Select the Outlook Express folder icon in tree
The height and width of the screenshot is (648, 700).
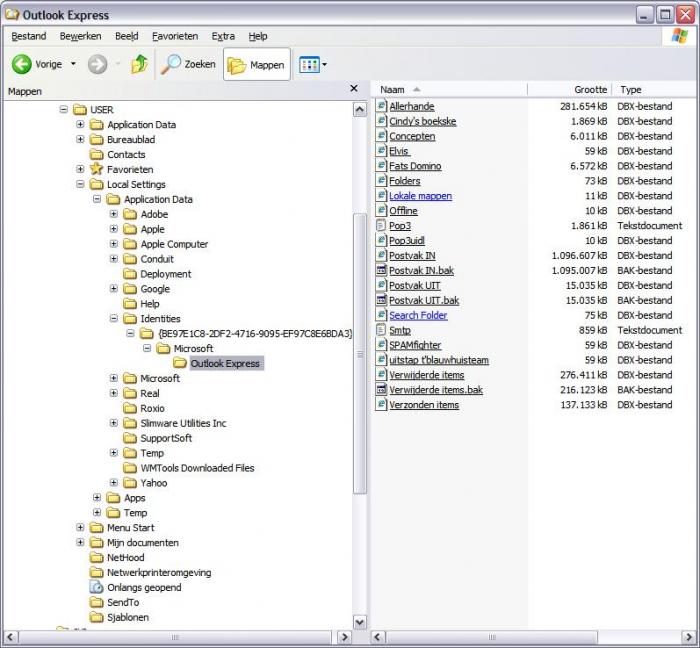(x=180, y=363)
